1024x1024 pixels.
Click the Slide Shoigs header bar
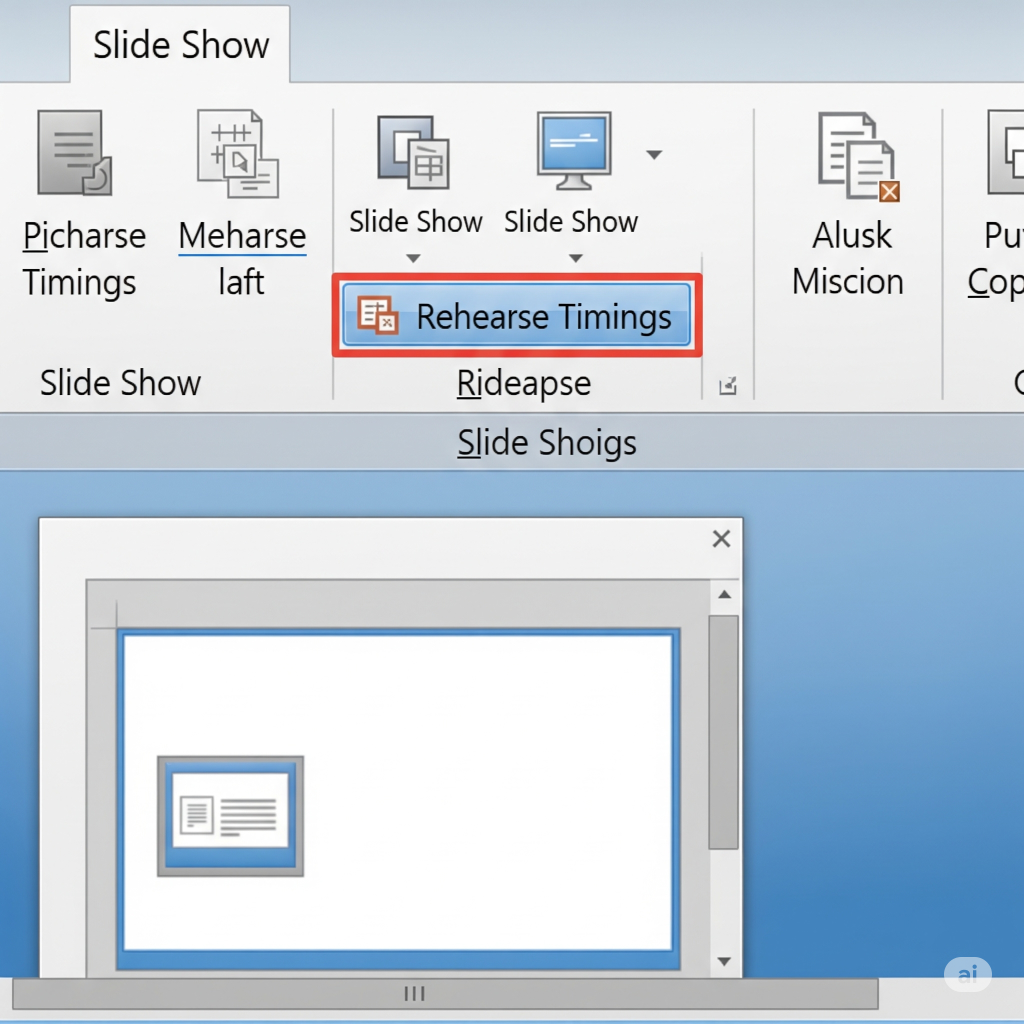546,442
